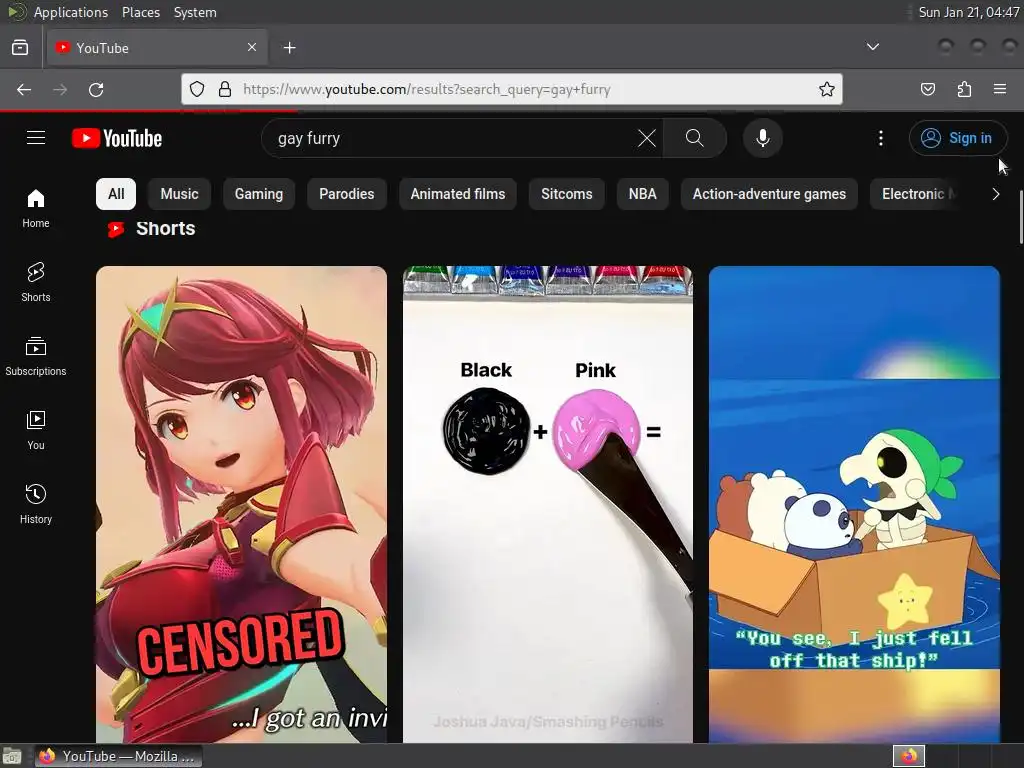Reload the page

point(96,89)
